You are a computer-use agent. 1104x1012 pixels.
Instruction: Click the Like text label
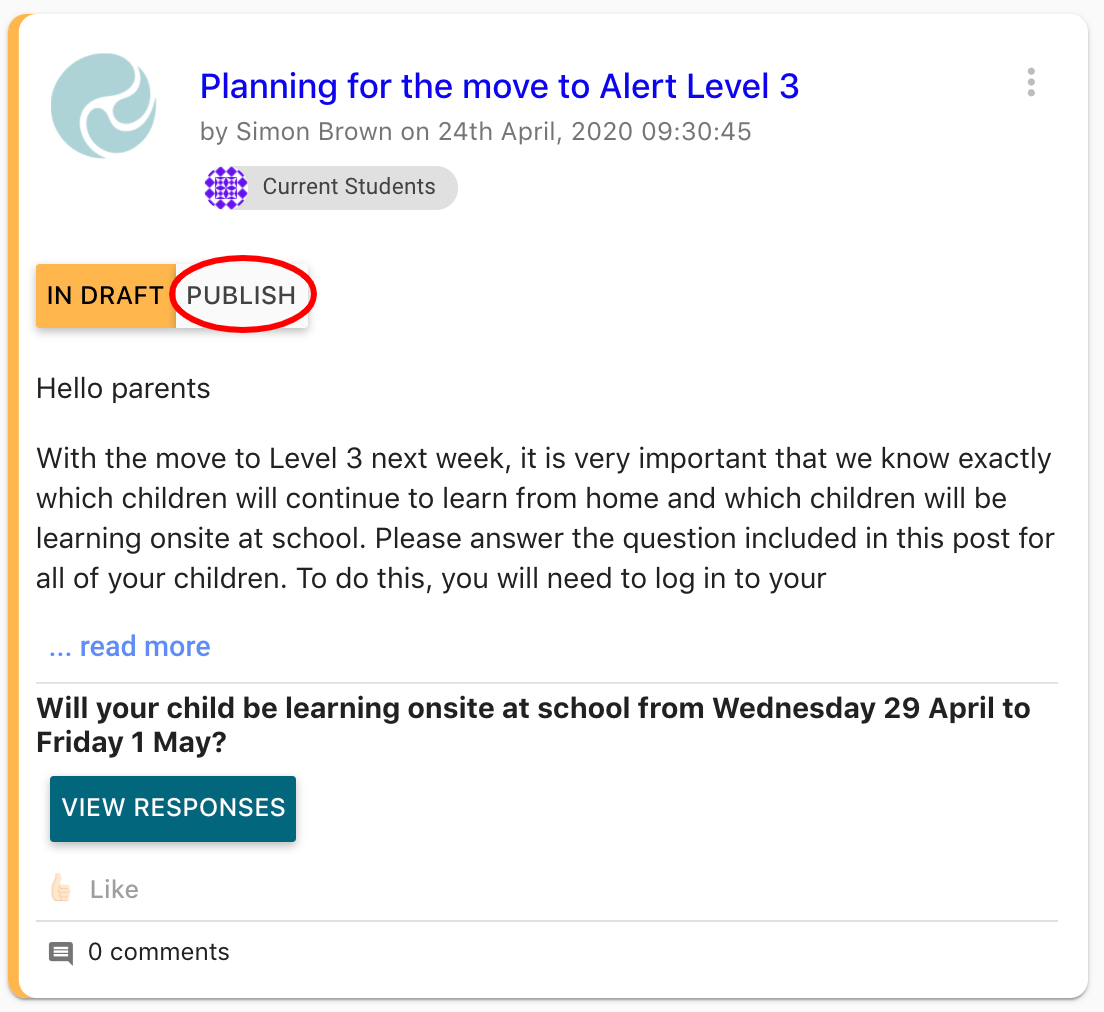click(114, 889)
